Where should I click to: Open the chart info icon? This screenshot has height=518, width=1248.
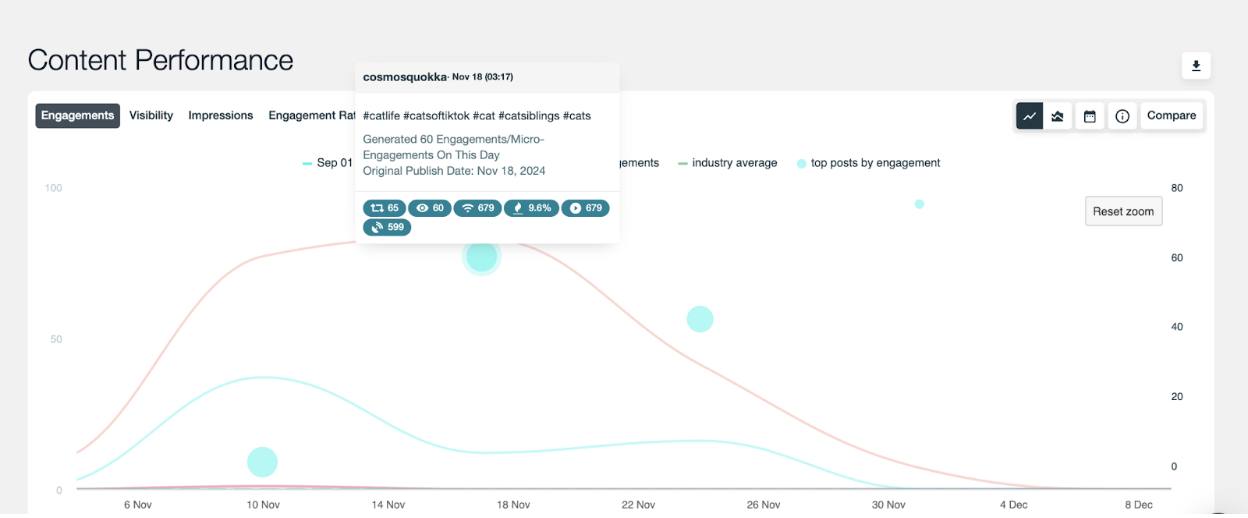point(1122,116)
